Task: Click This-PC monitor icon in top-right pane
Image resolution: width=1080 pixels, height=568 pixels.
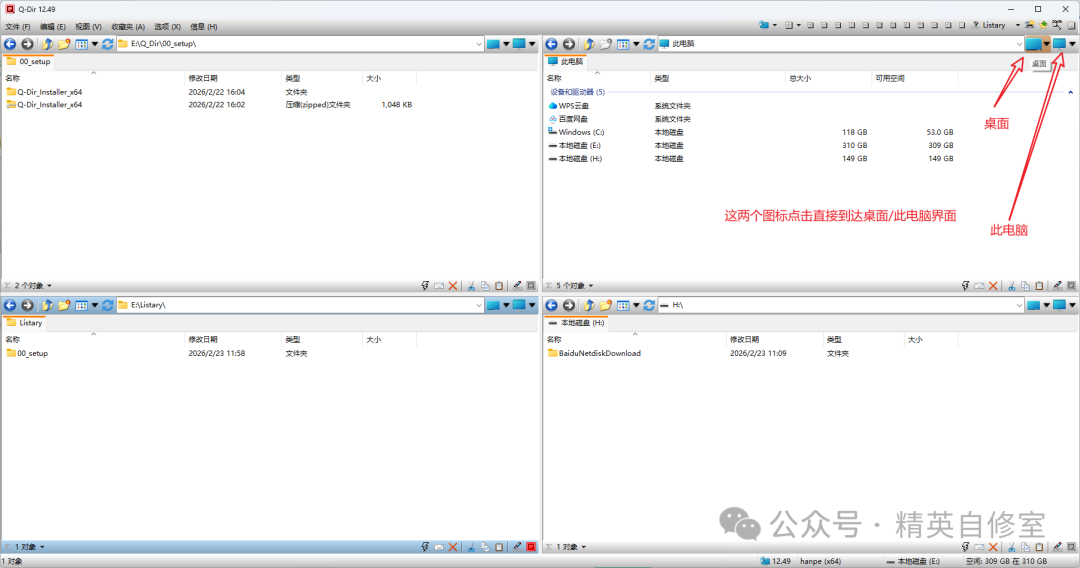Action: click(x=1059, y=44)
